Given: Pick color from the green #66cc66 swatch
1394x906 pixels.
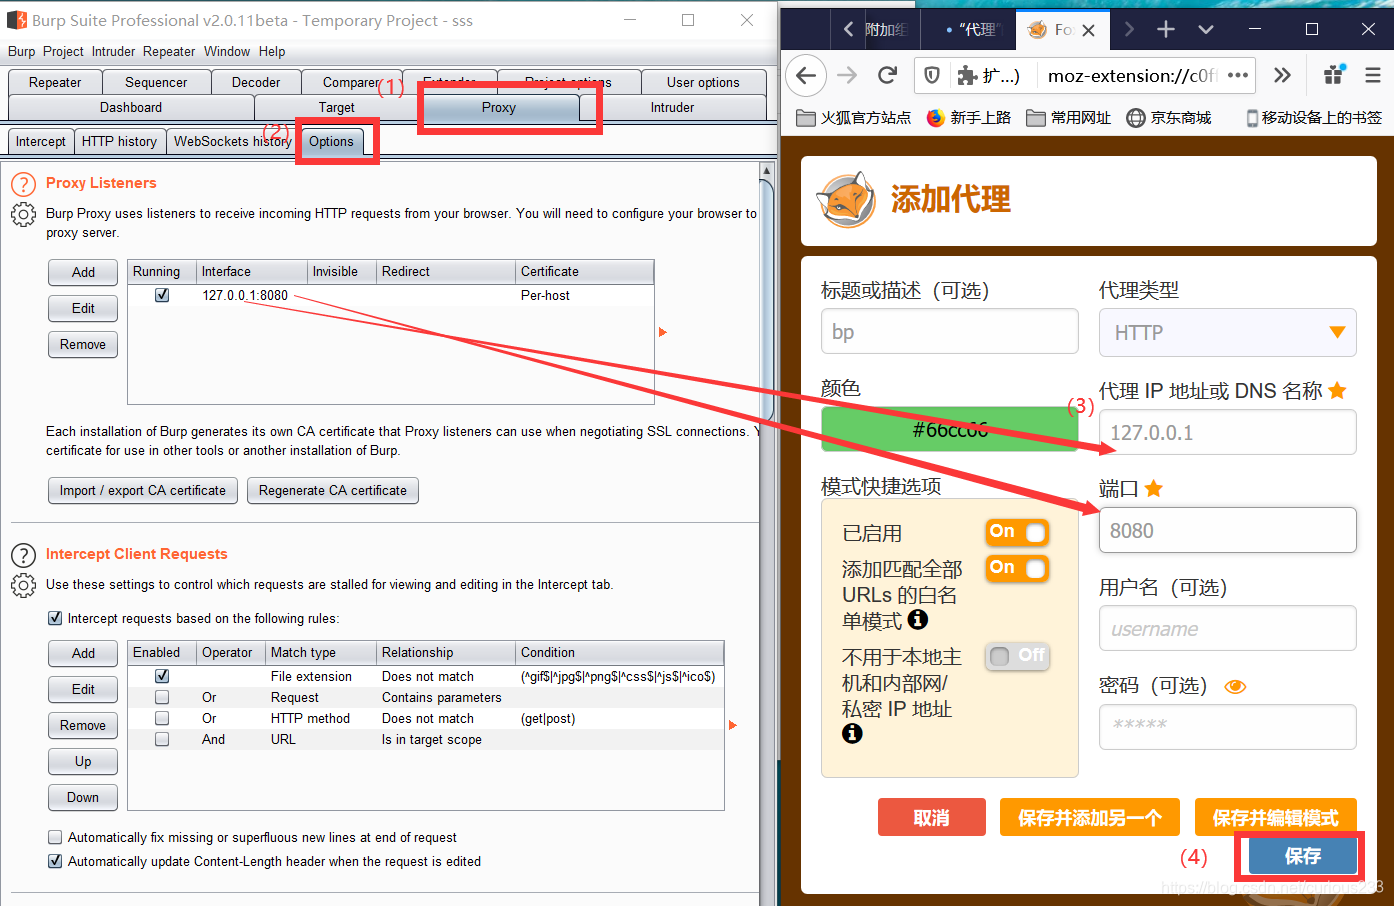Looking at the screenshot, I should coord(949,430).
